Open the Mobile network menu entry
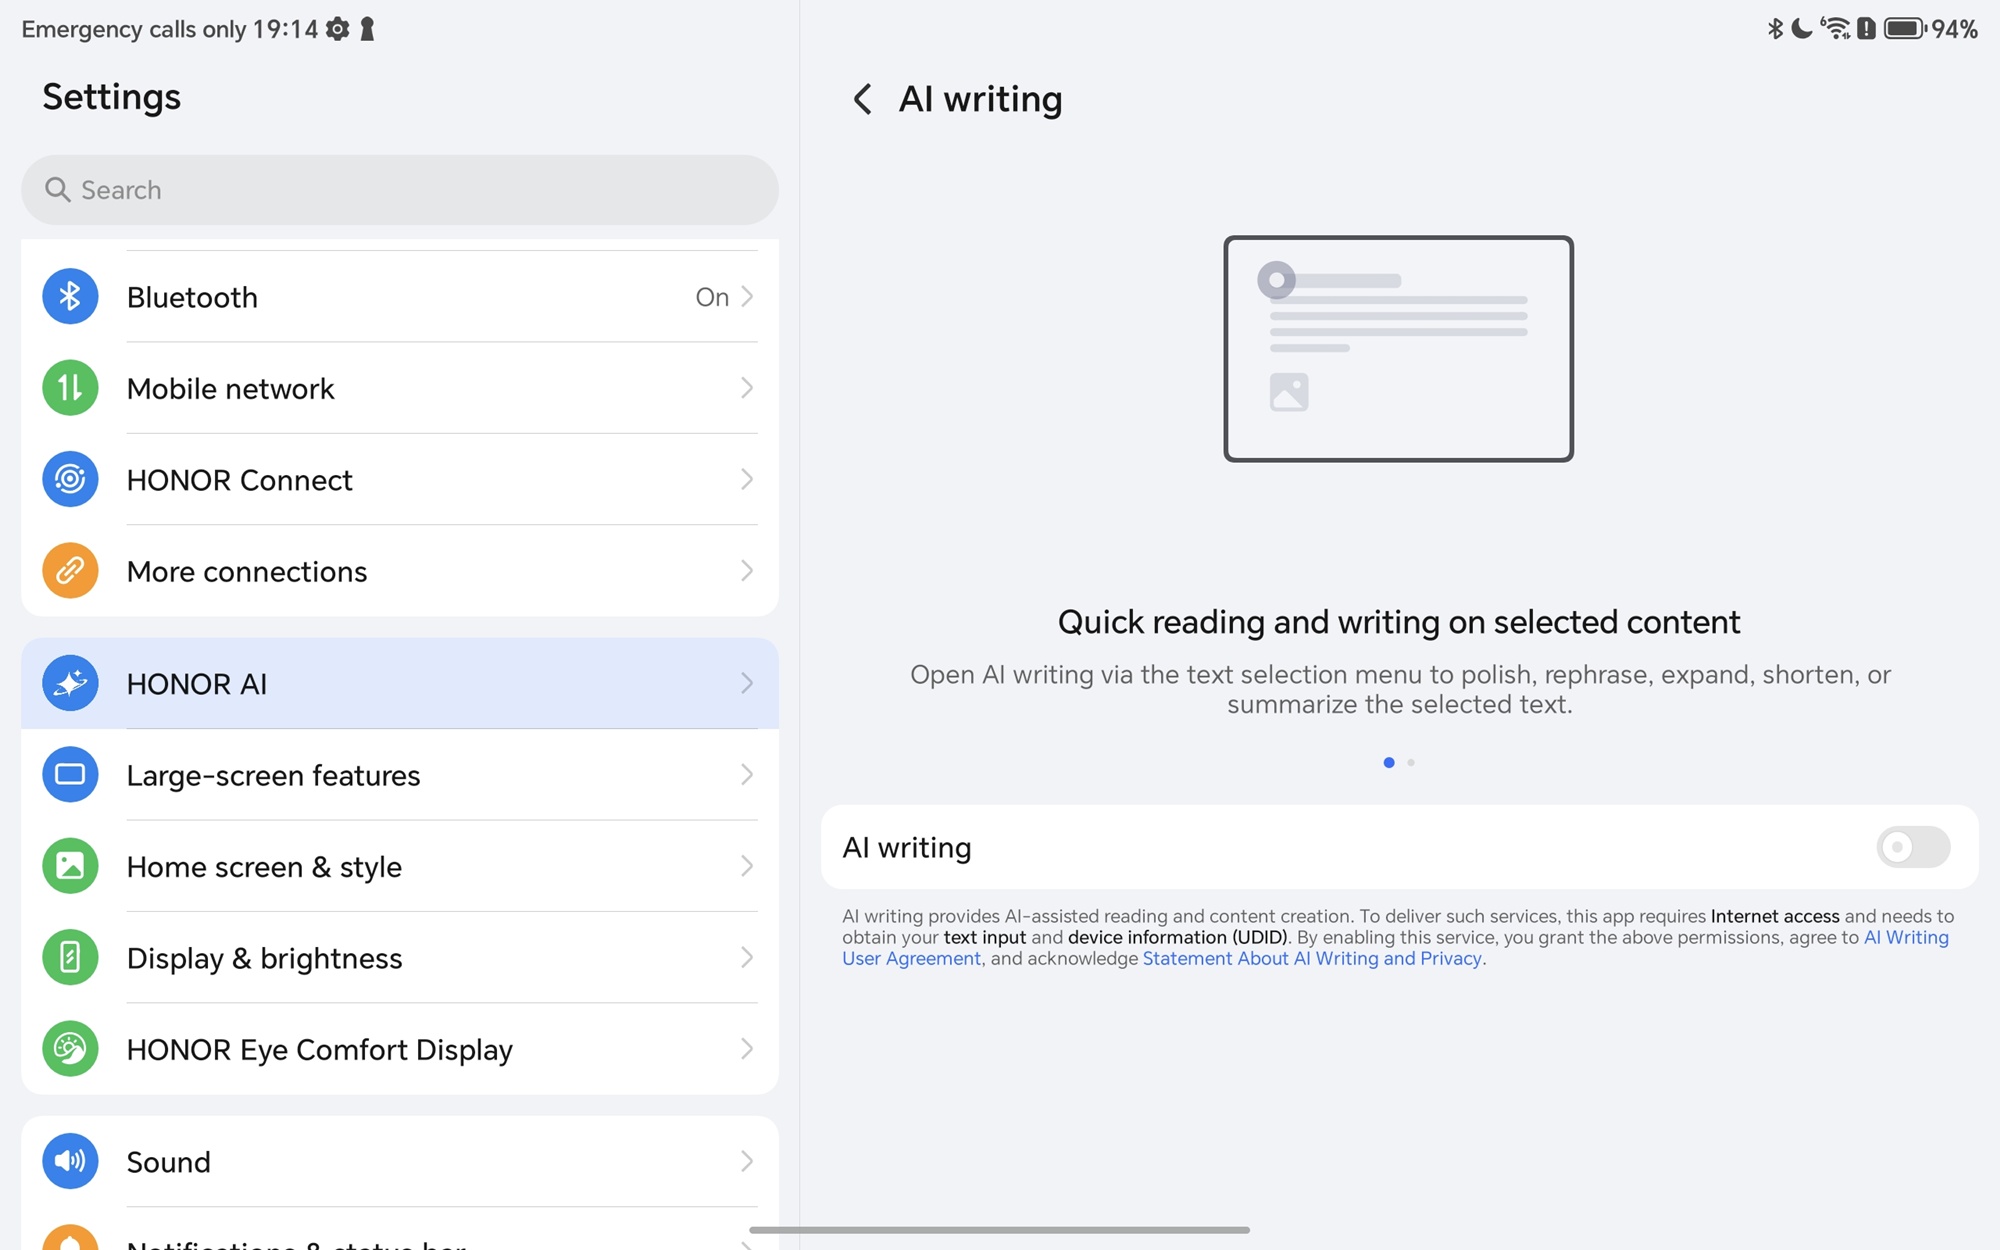This screenshot has width=2000, height=1250. pyautogui.click(x=230, y=388)
